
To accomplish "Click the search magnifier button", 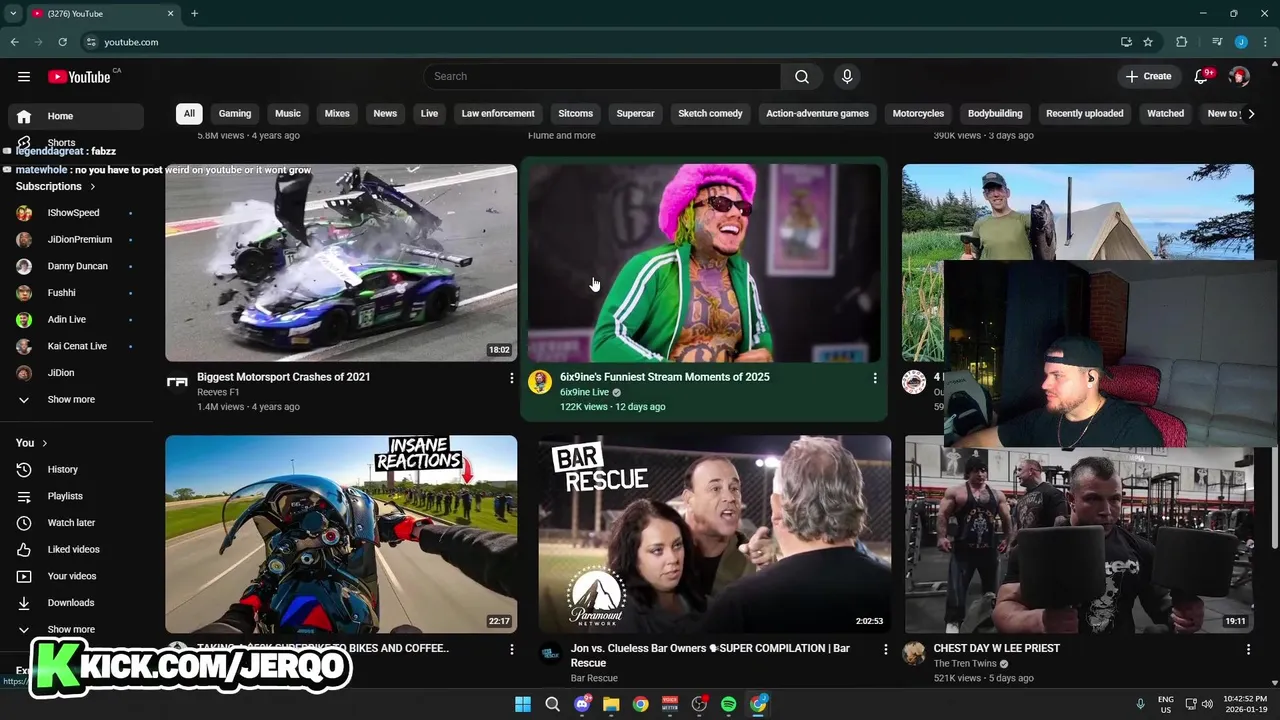I will click(802, 77).
